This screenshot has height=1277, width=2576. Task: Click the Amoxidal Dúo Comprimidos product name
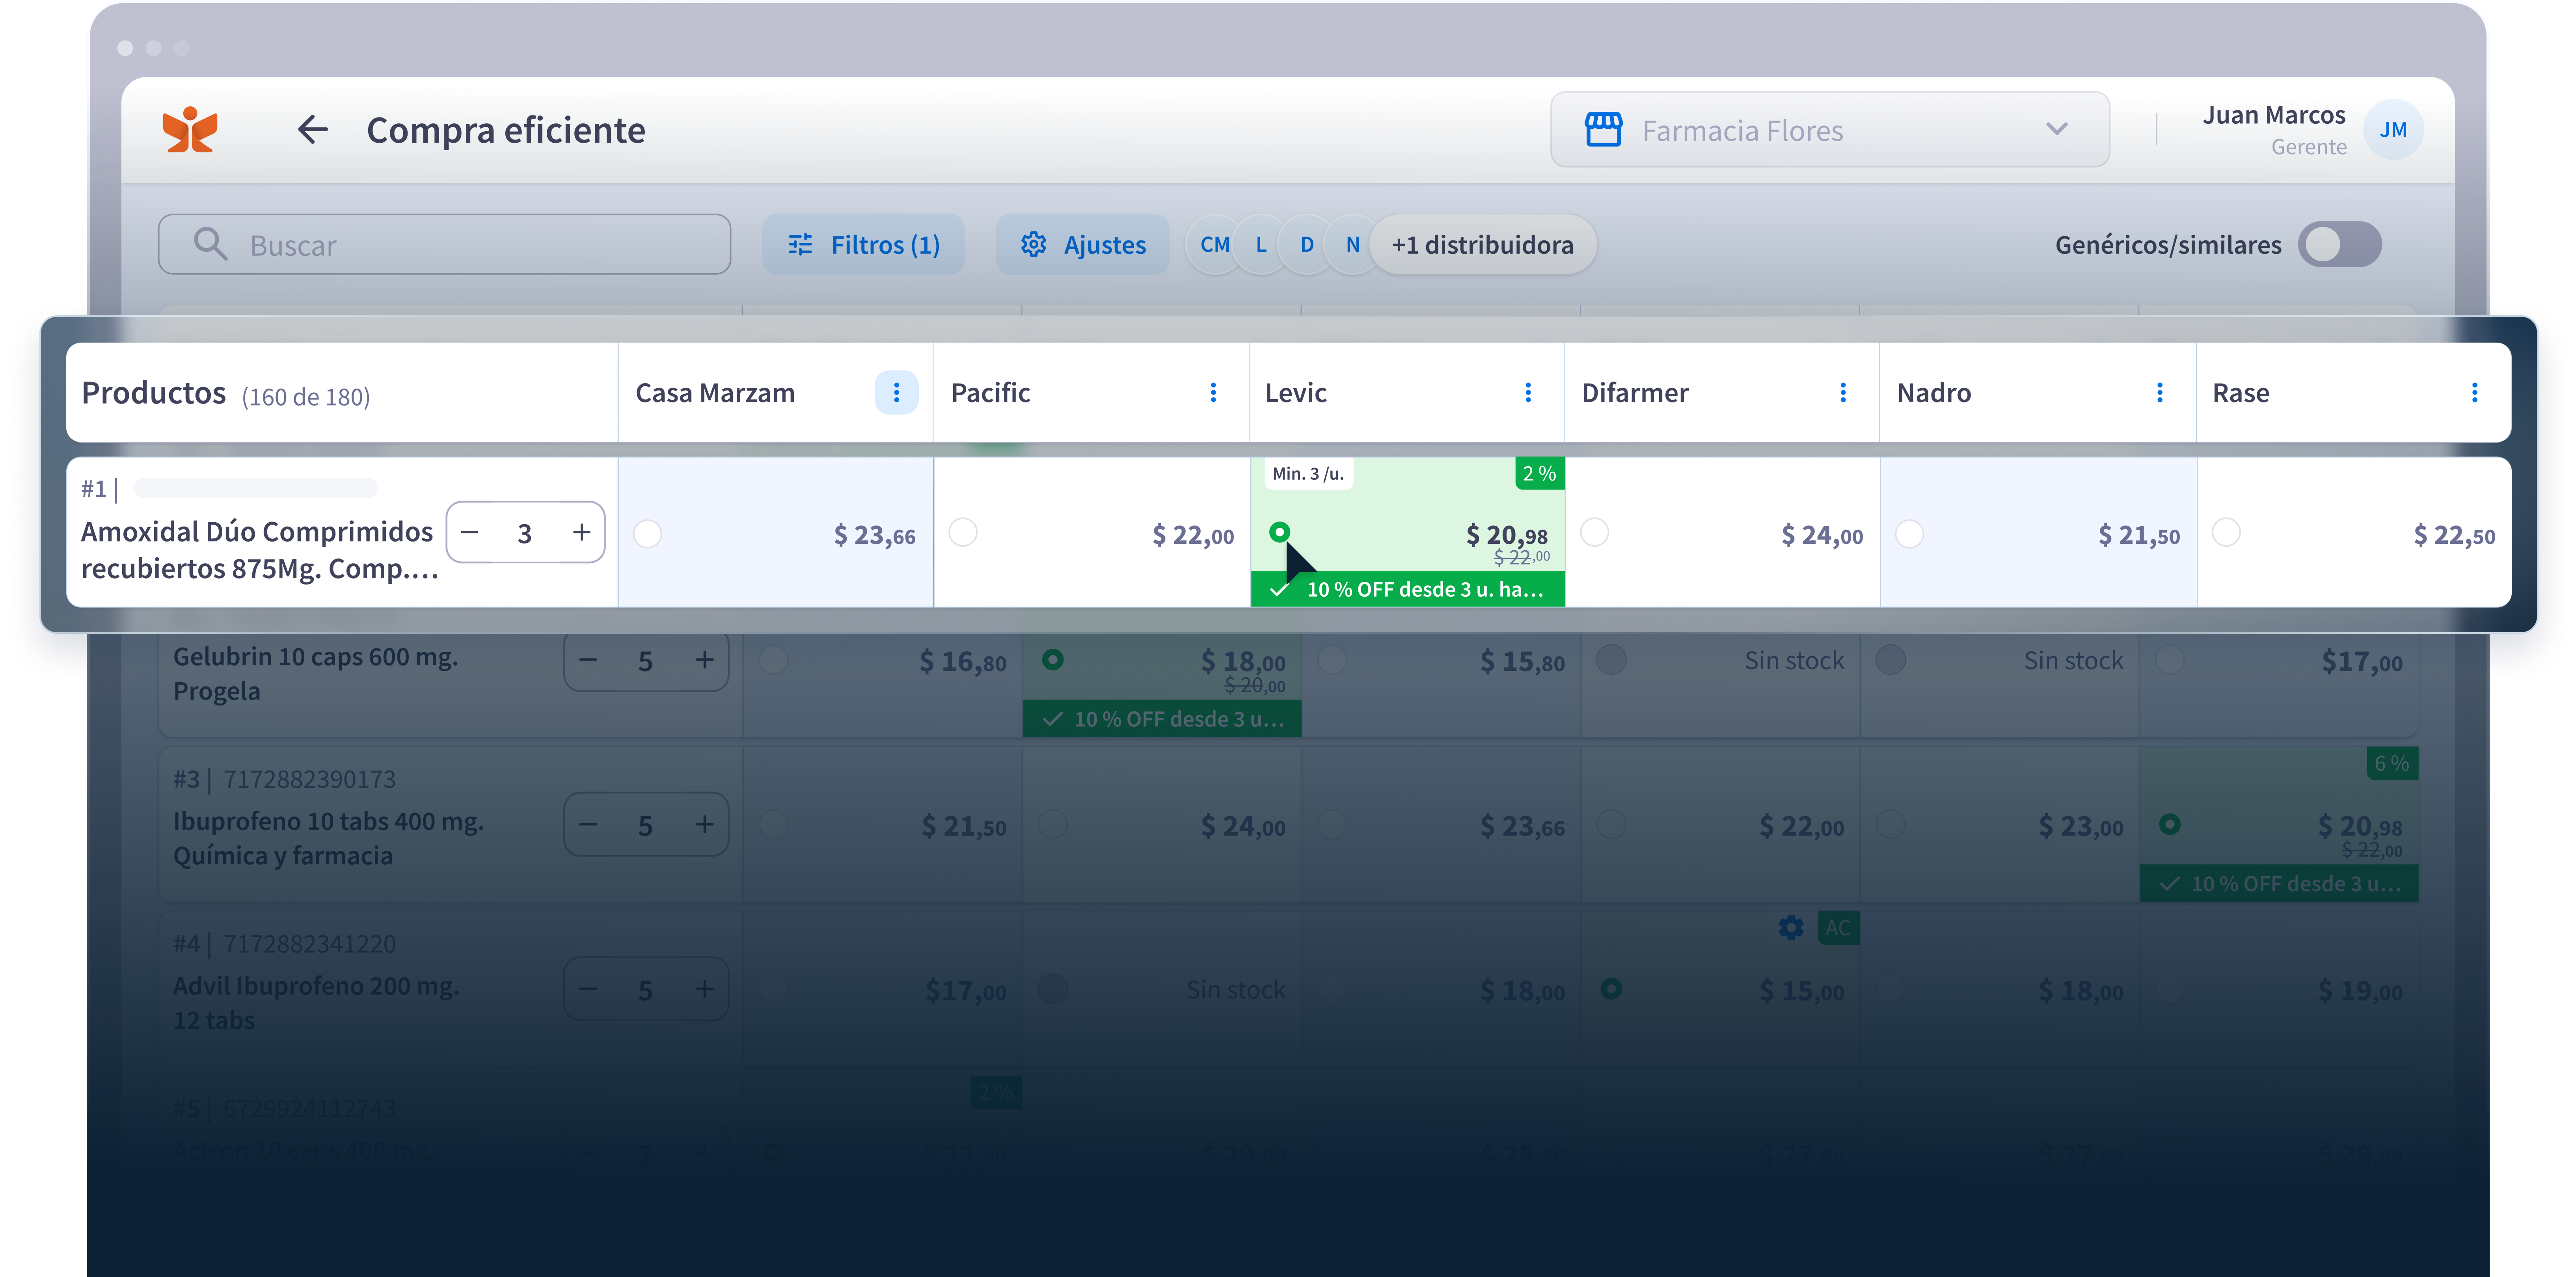pos(260,549)
